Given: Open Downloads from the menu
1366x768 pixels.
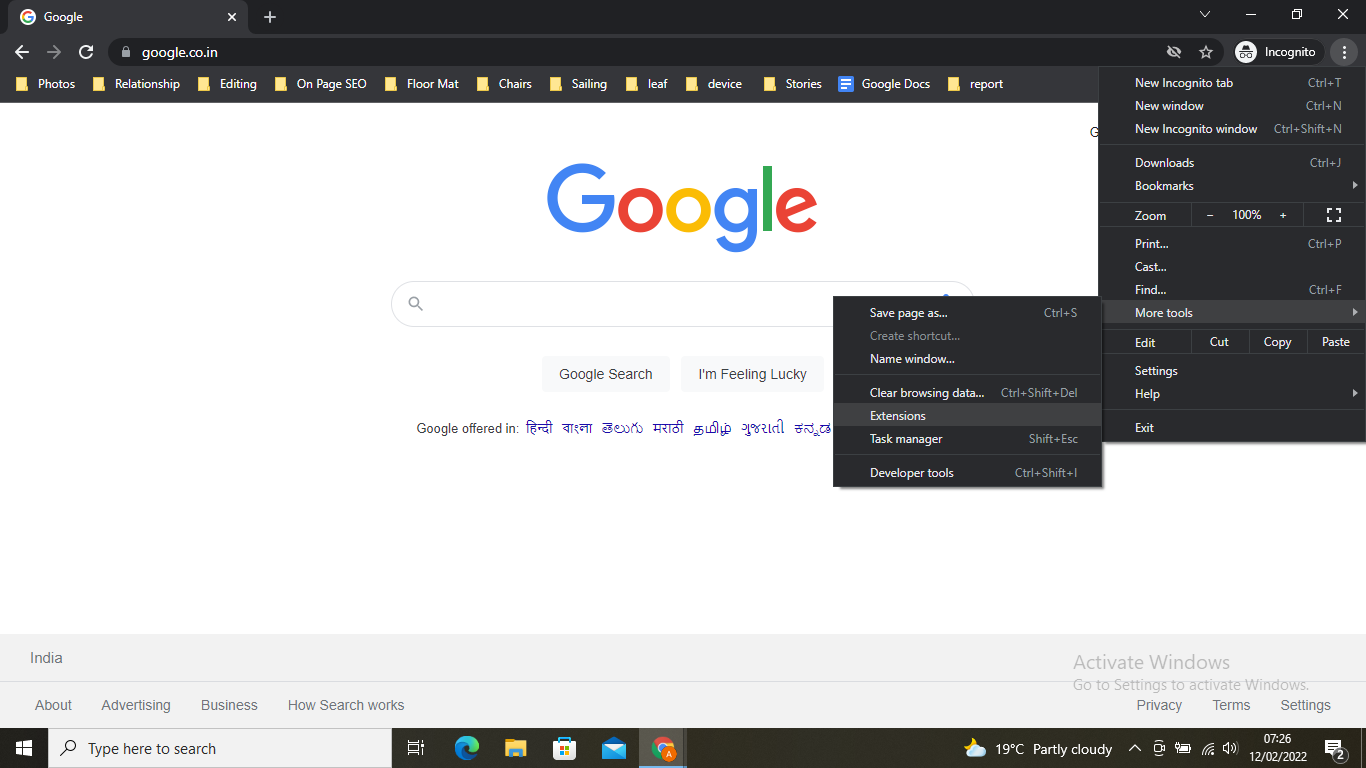Looking at the screenshot, I should point(1232,163).
